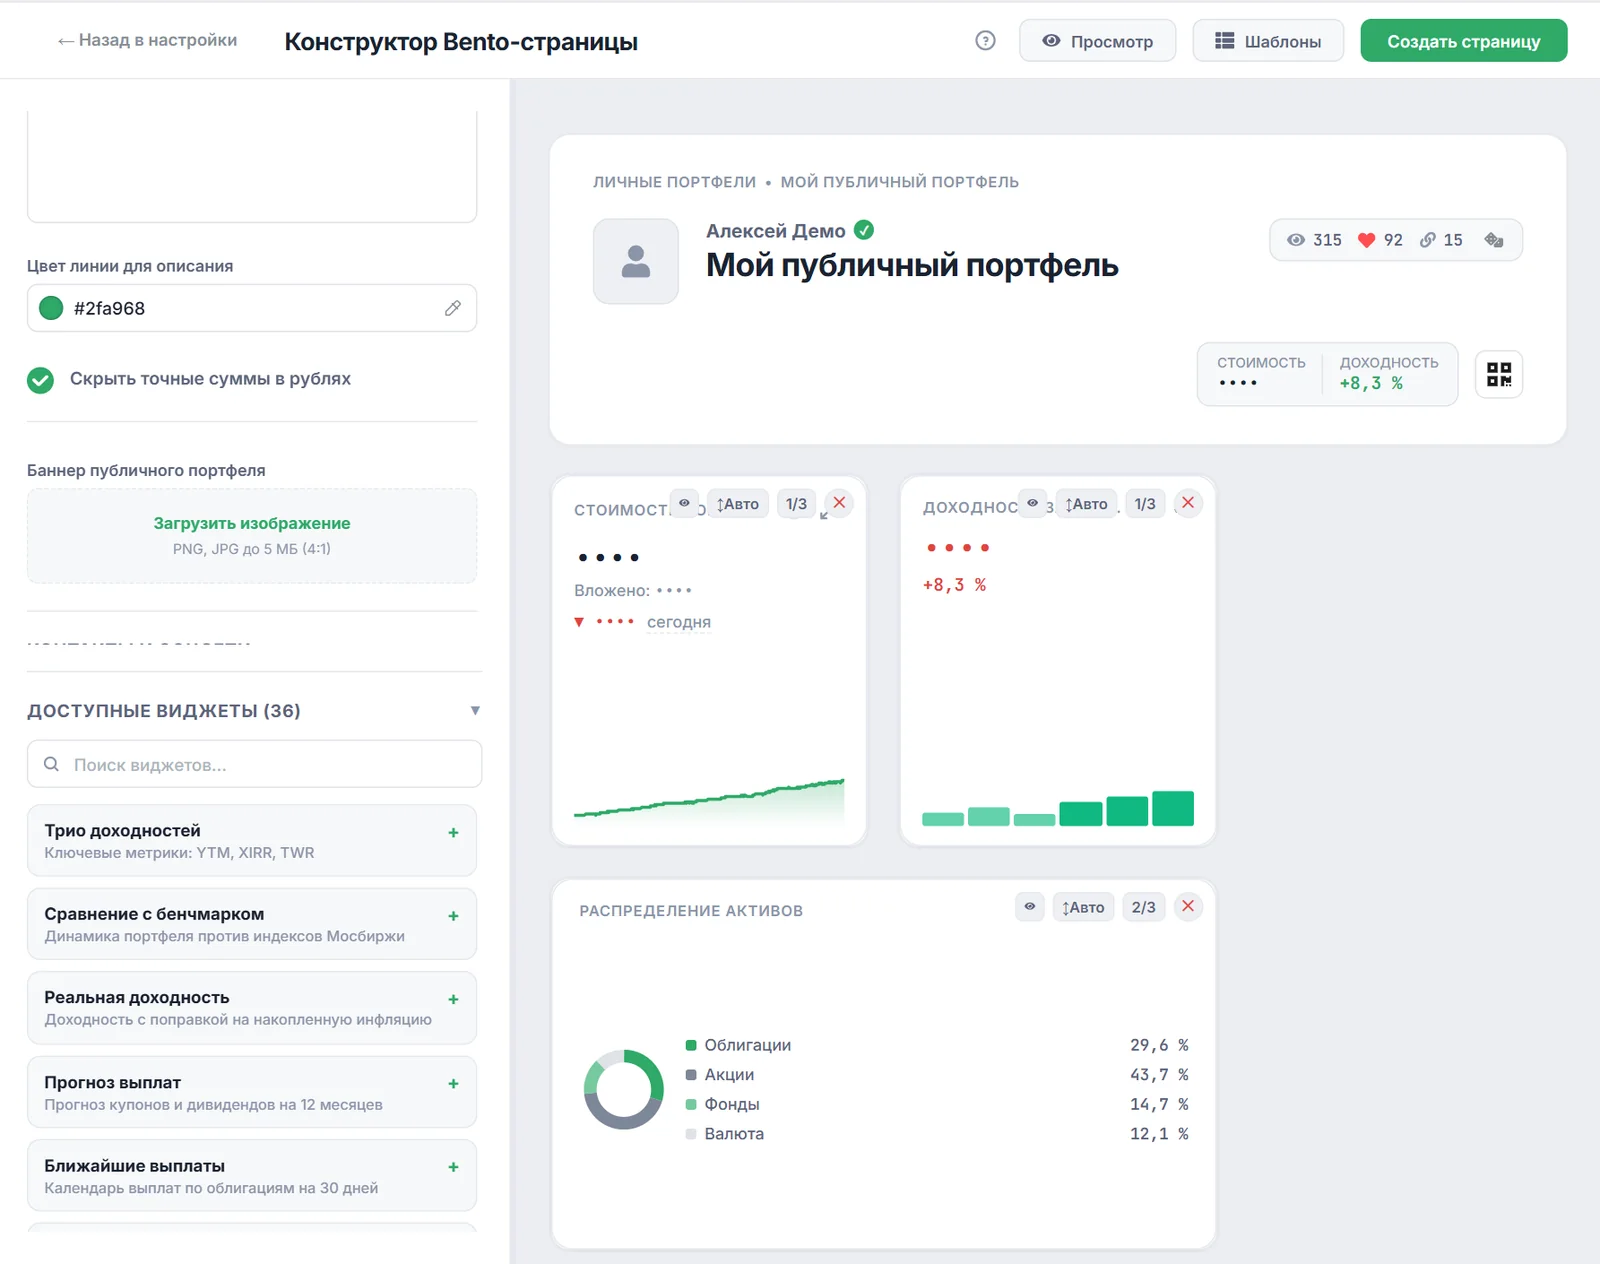Add Прогноз выплат widget via plus
The width and height of the screenshot is (1600, 1264).
tap(453, 1083)
